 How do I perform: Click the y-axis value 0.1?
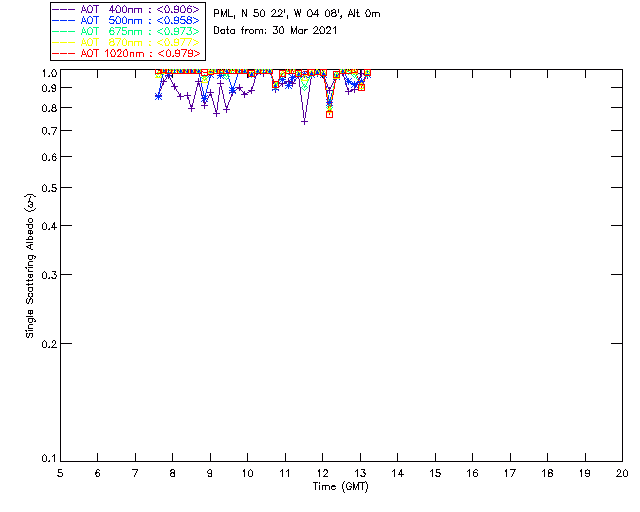[49, 459]
